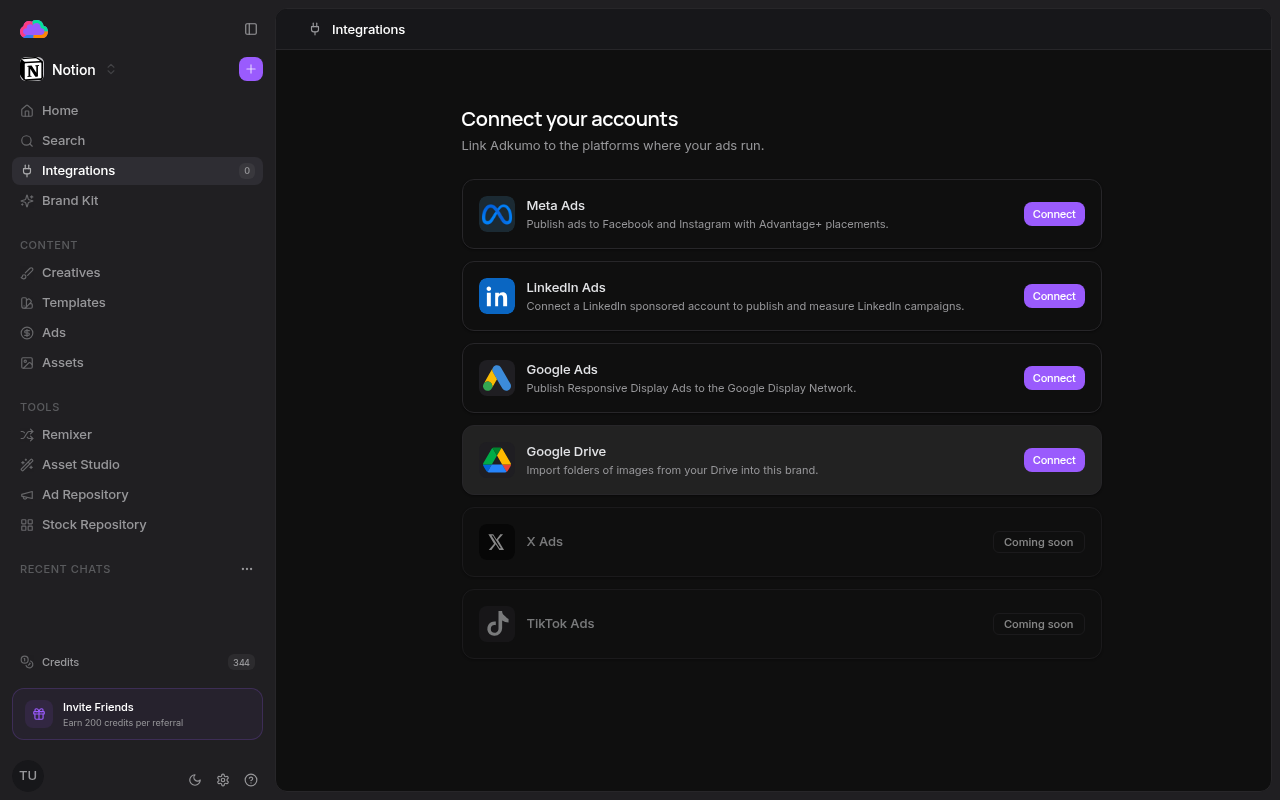The height and width of the screenshot is (800, 1280).
Task: Open the Notion brand switcher
Action: pyautogui.click(x=68, y=69)
